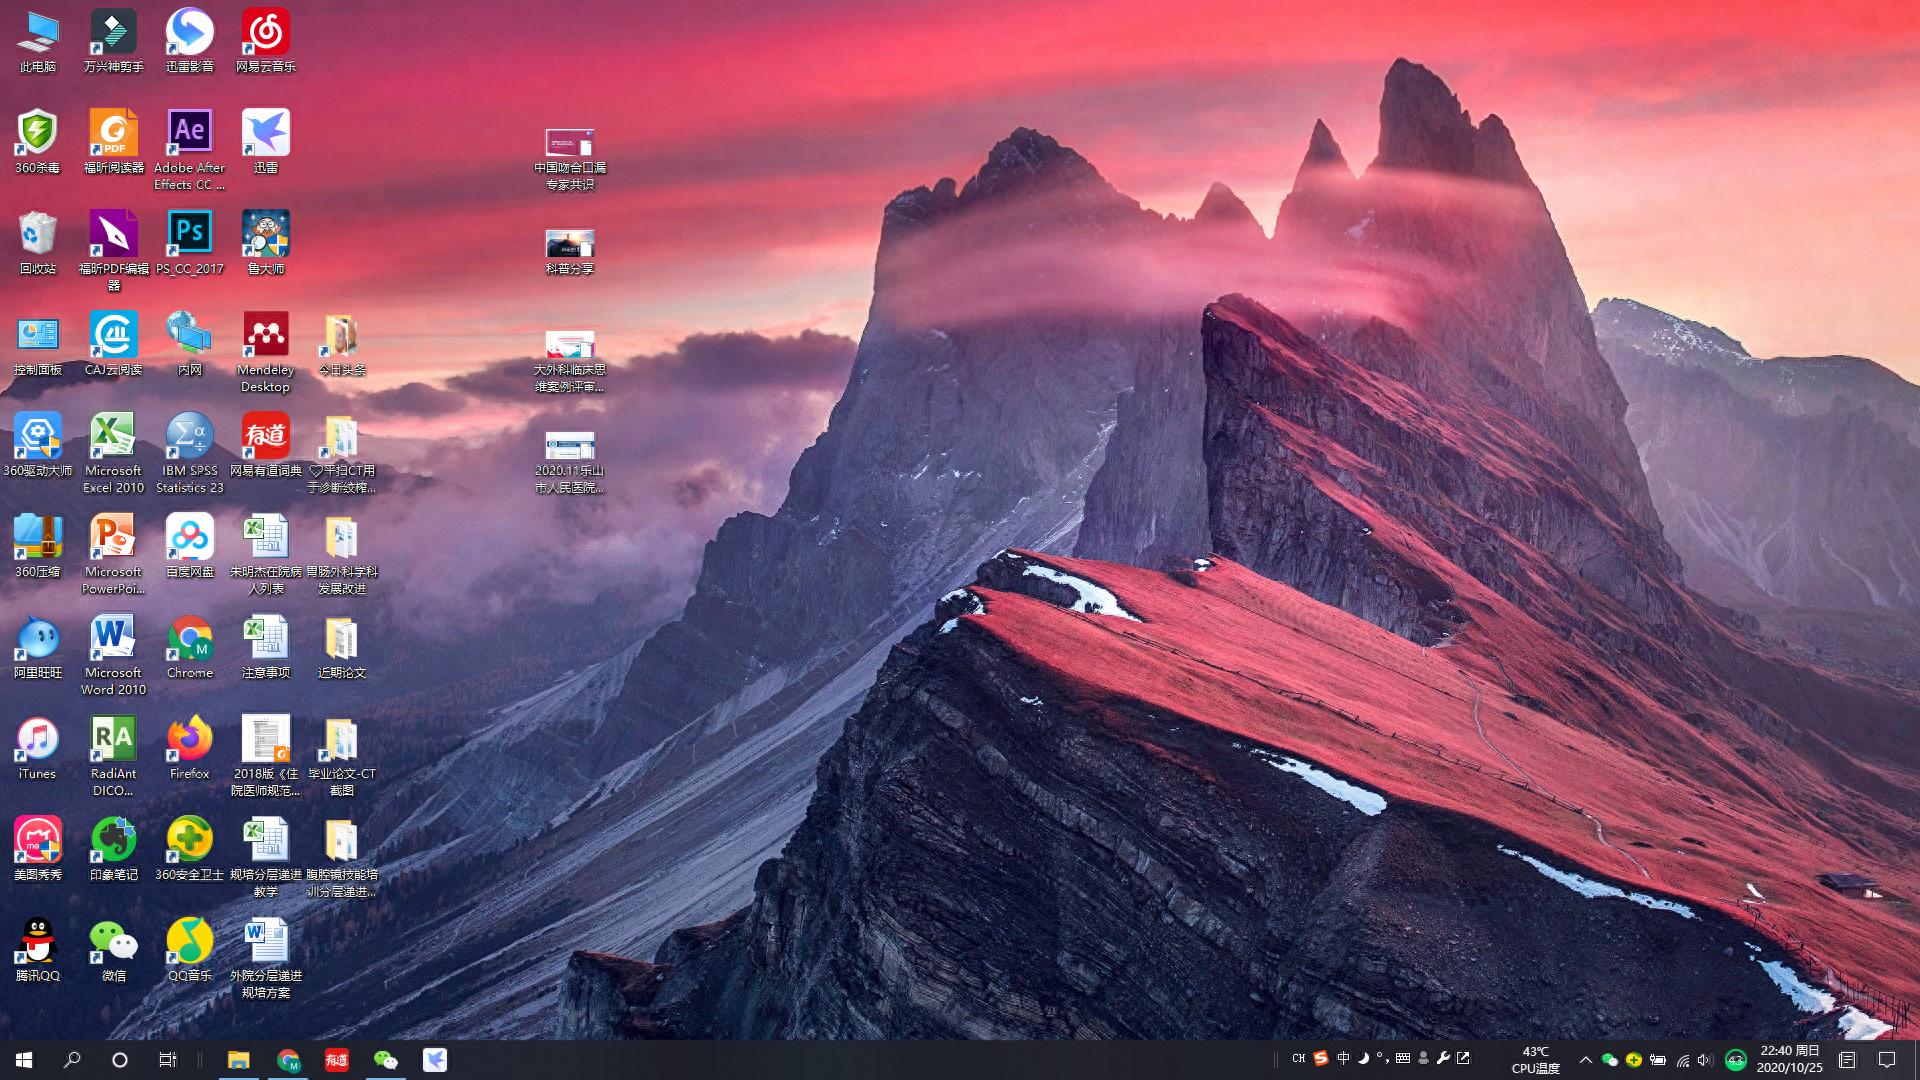
Task: Open the taskbar clock and date
Action: click(1790, 1059)
